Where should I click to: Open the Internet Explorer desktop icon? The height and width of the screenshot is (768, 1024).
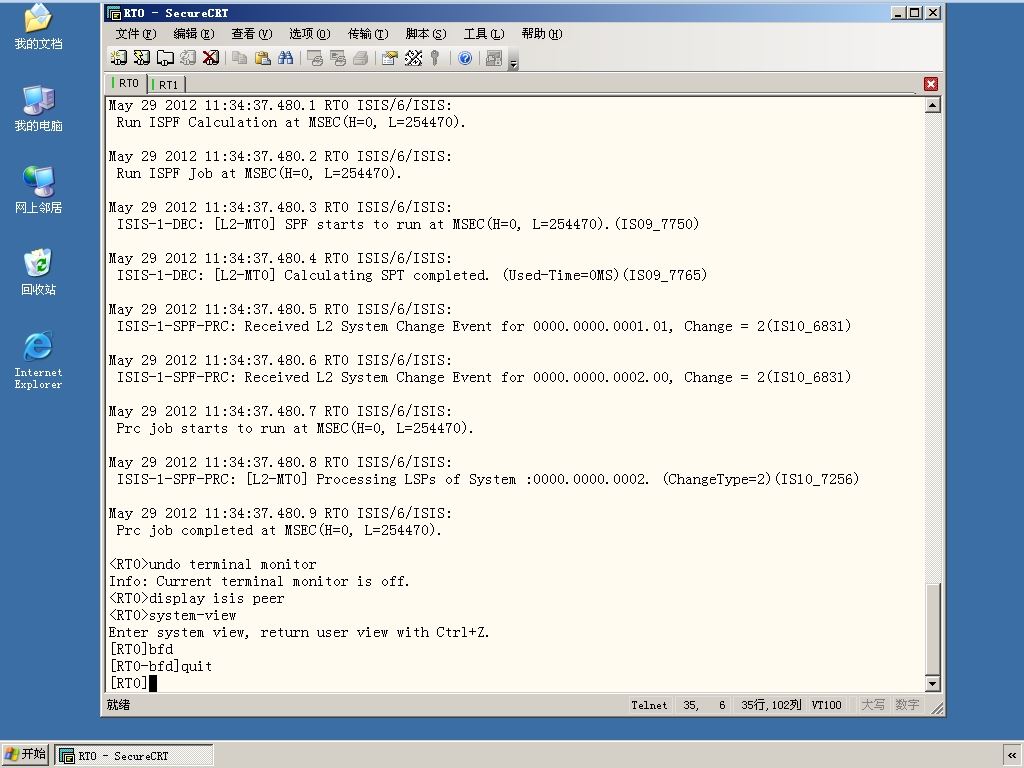pyautogui.click(x=38, y=360)
